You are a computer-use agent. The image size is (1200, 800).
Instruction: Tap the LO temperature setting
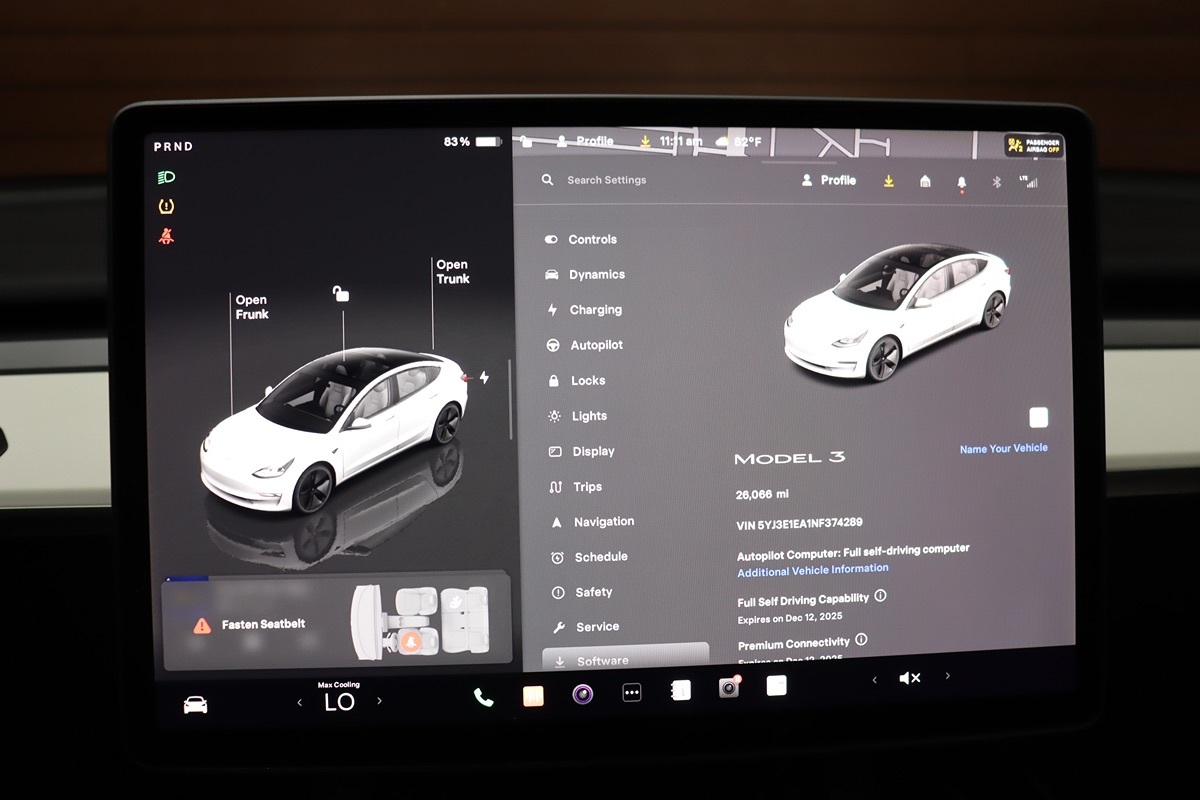[339, 702]
